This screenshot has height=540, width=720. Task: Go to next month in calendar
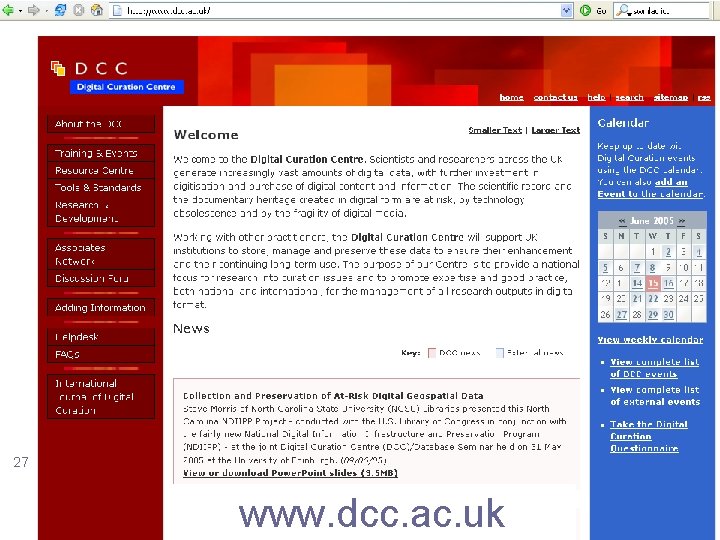click(681, 221)
